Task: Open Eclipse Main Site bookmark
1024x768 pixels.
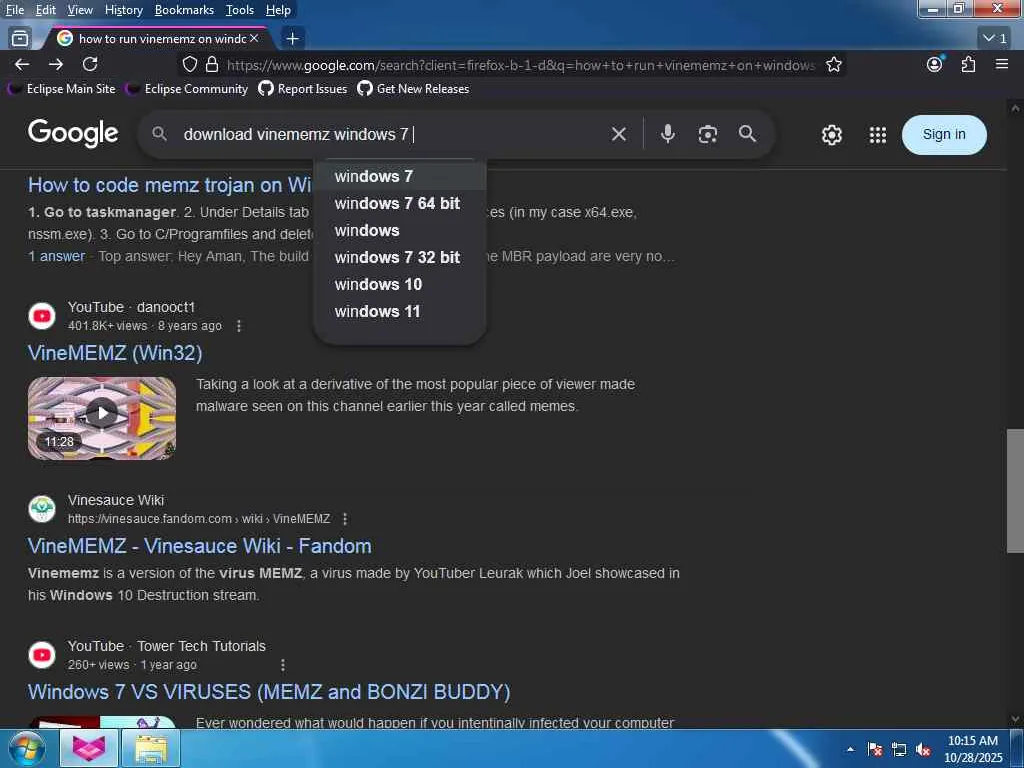Action: [x=62, y=89]
